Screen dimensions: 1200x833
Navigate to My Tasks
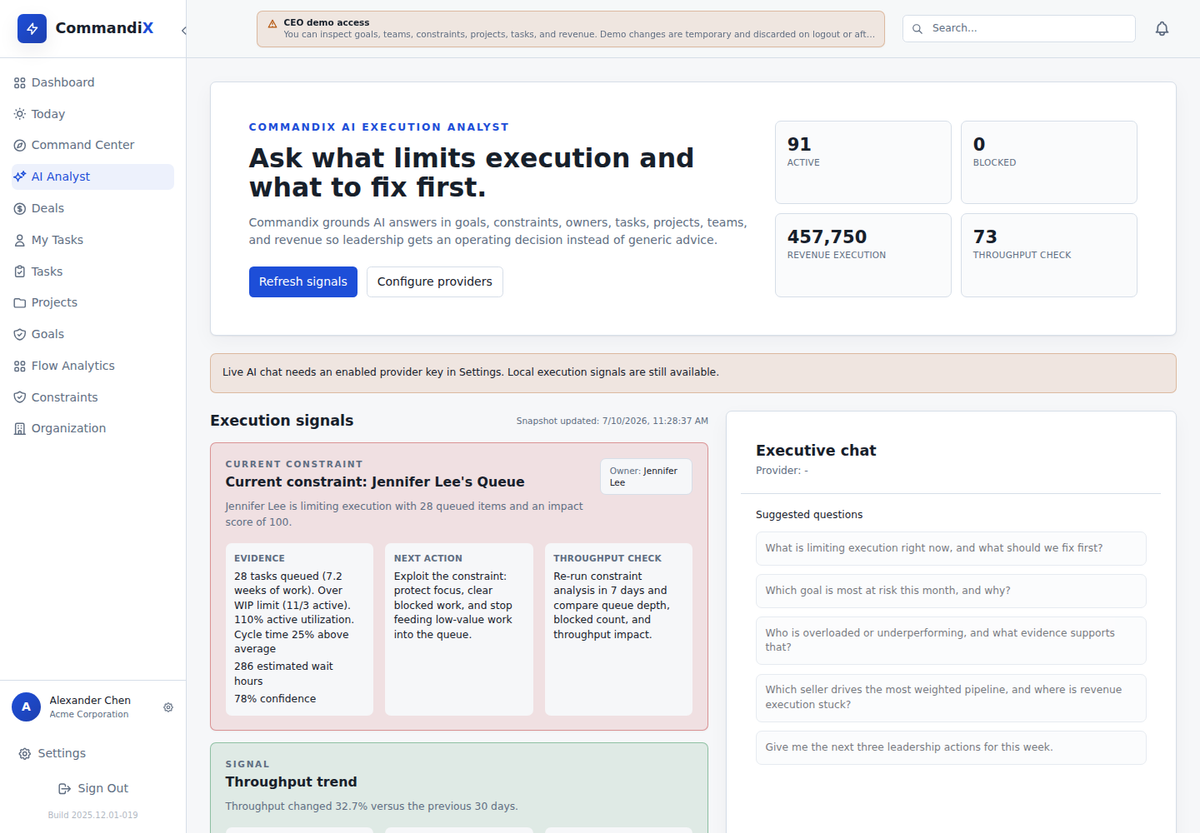tap(92, 240)
